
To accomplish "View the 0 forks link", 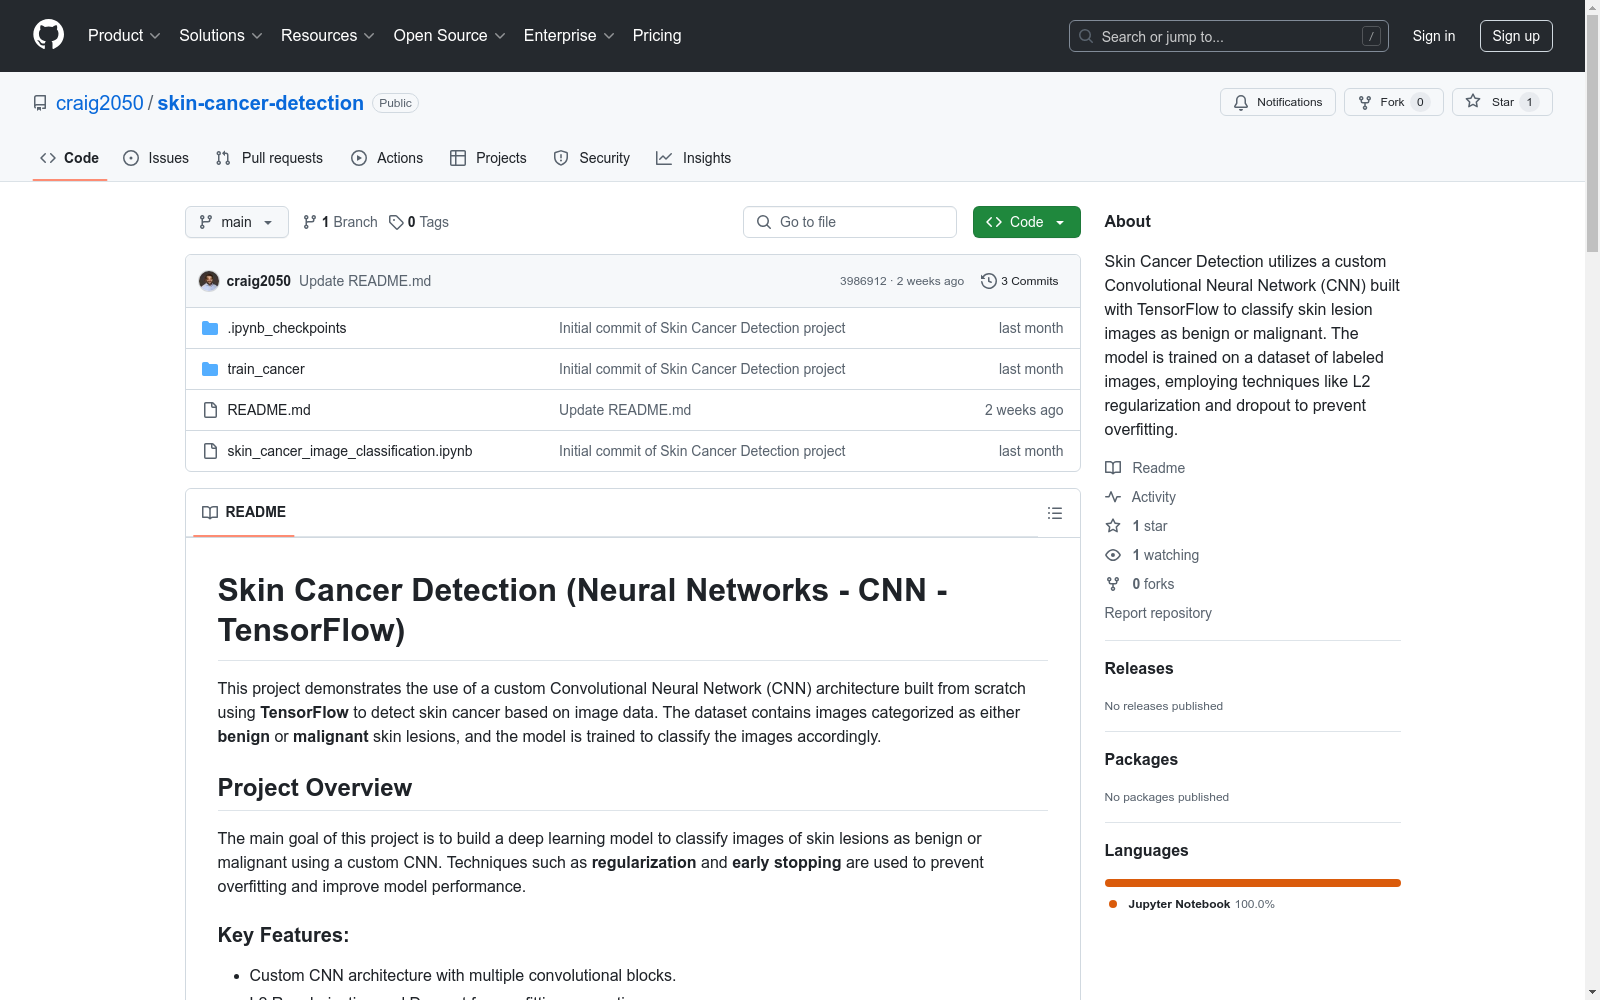I will point(1140,584).
